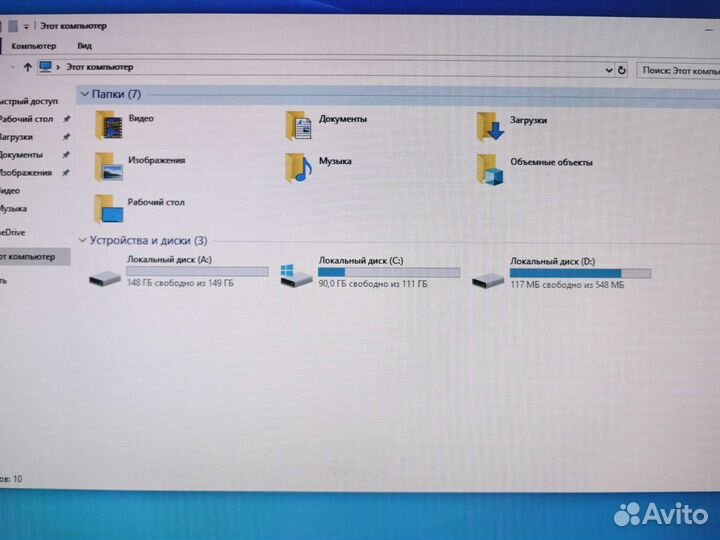This screenshot has width=720, height=540.
Task: Select Быстрый доступ in navigation pane
Action: click(x=28, y=101)
